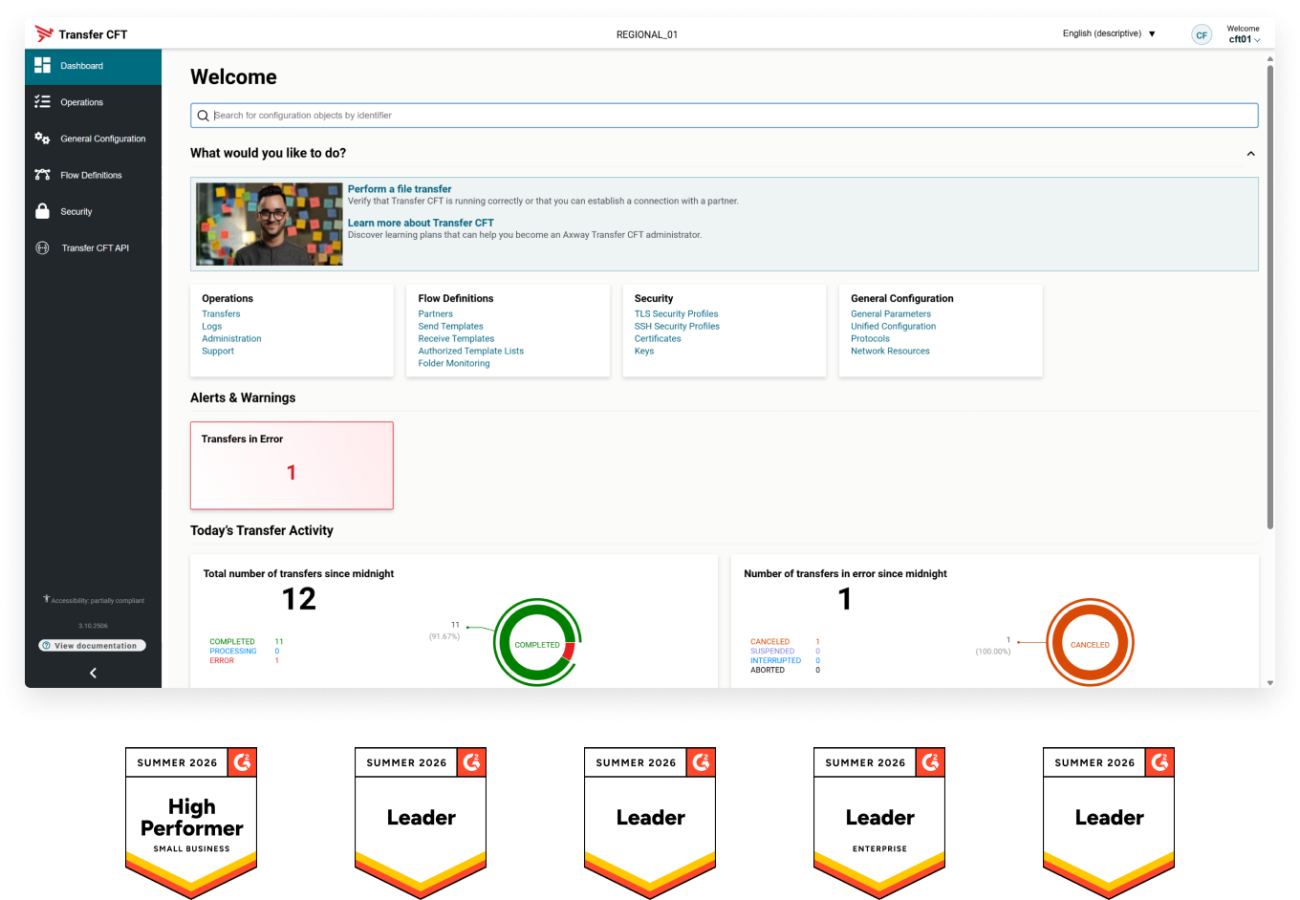The image size is (1300, 900).
Task: Click the welcome banner photo thumbnail
Action: (269, 224)
